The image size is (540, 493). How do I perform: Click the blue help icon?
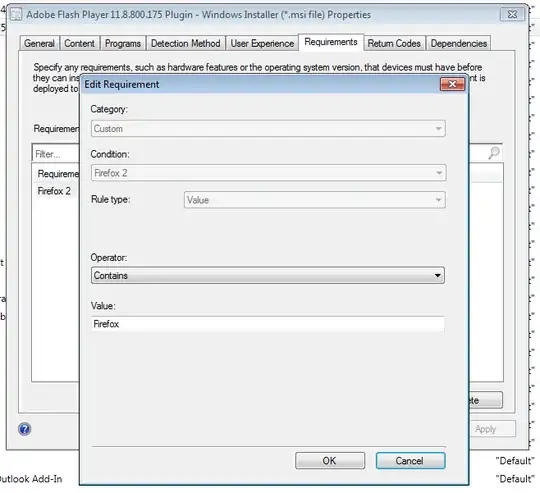[24, 429]
